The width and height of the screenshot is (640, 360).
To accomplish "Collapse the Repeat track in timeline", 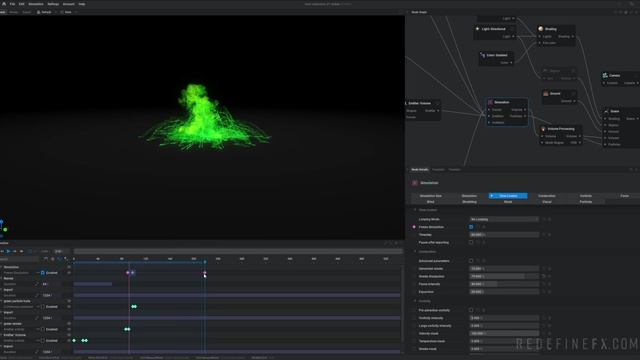I will (1, 278).
